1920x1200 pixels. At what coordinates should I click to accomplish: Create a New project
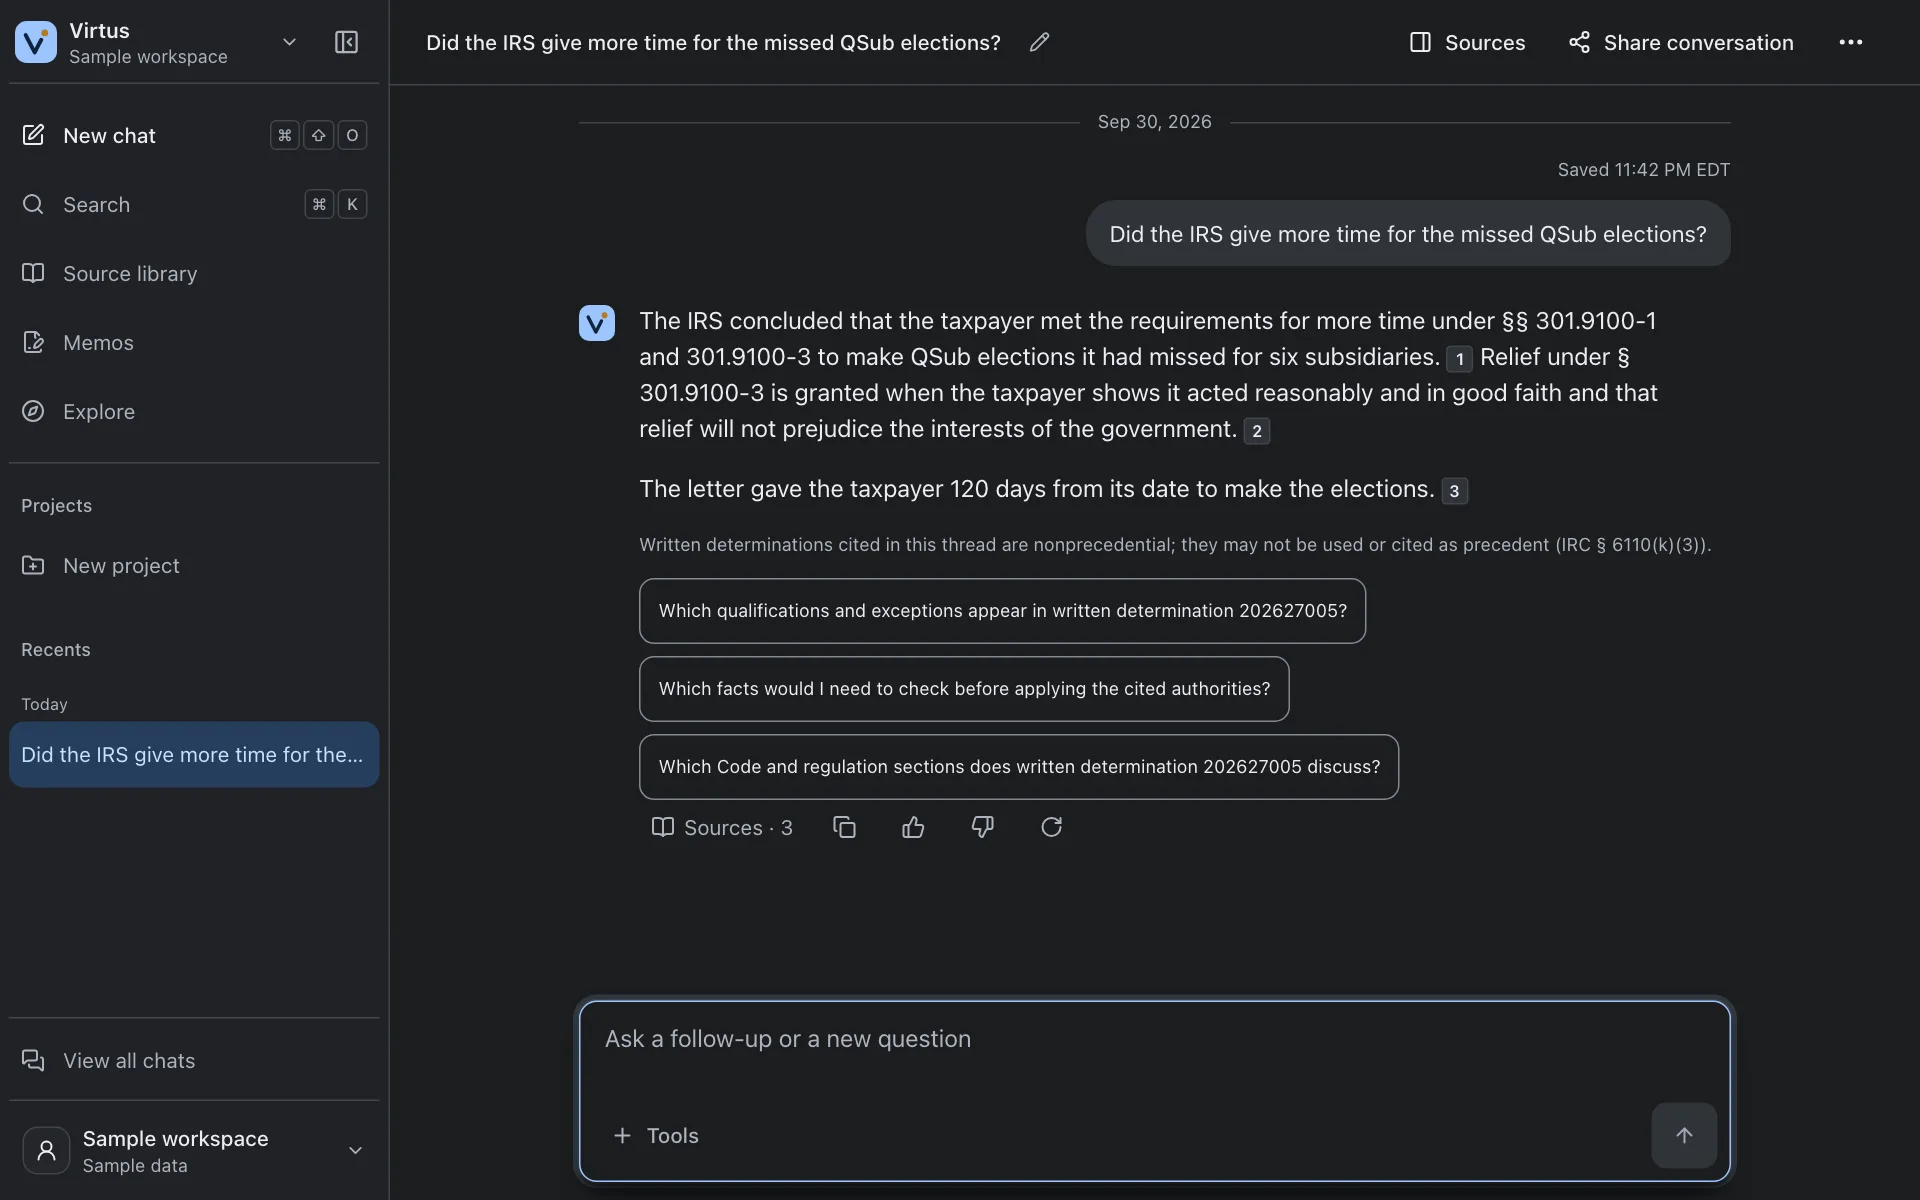coord(194,565)
